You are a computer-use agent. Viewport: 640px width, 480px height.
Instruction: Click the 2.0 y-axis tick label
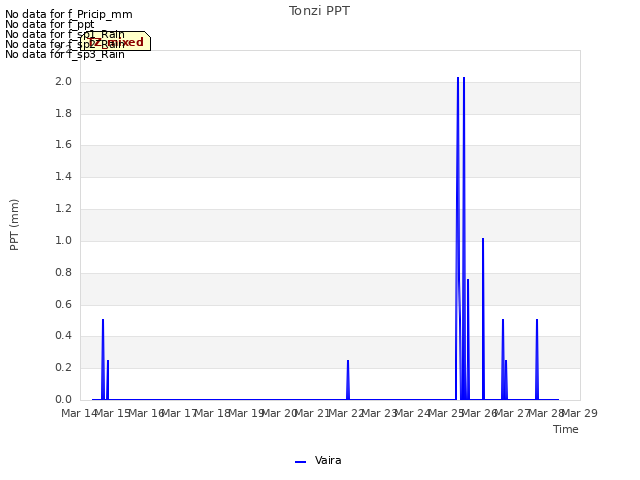63,82
